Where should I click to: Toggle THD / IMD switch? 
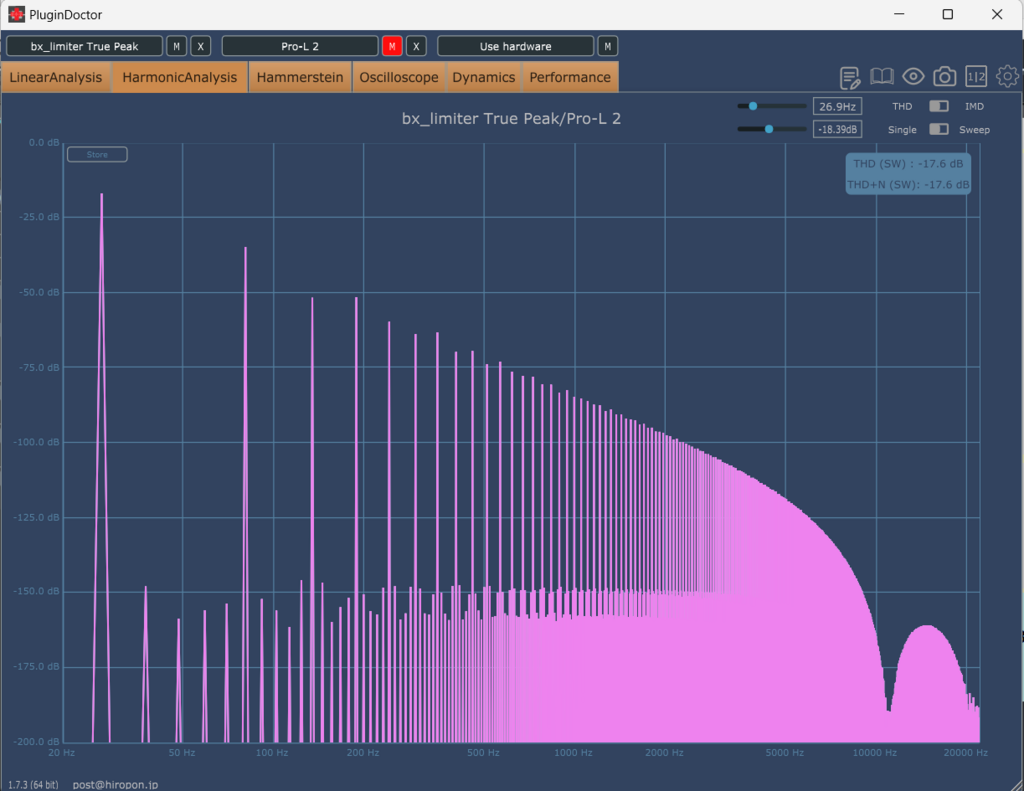click(x=938, y=106)
